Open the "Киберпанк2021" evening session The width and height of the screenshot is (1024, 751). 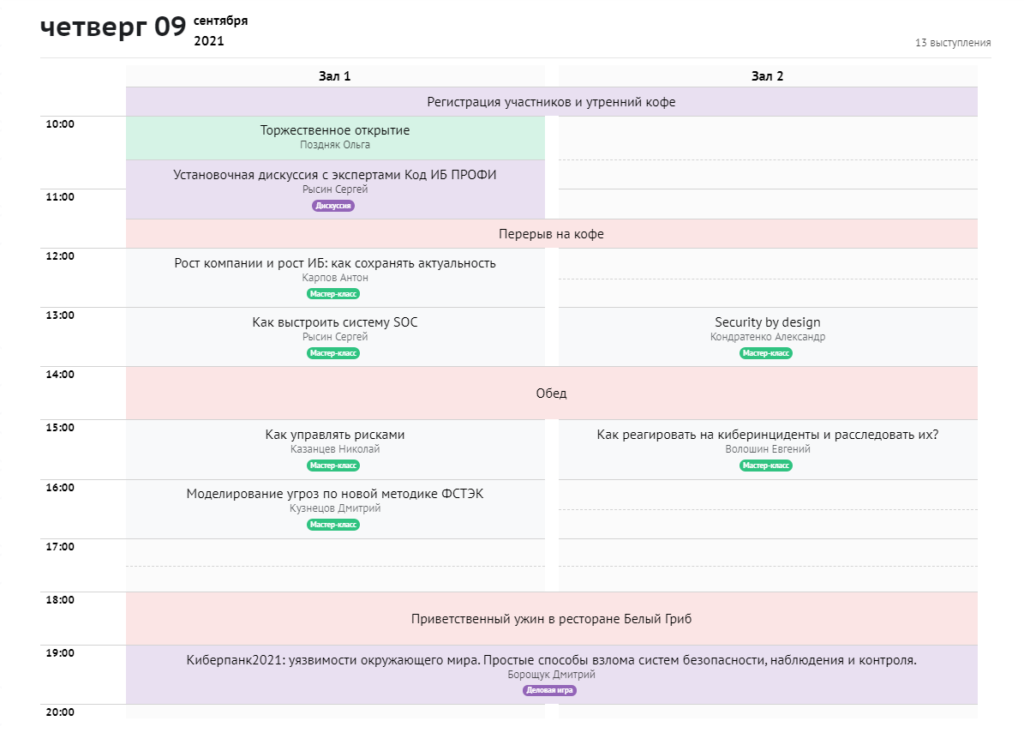pyautogui.click(x=551, y=660)
